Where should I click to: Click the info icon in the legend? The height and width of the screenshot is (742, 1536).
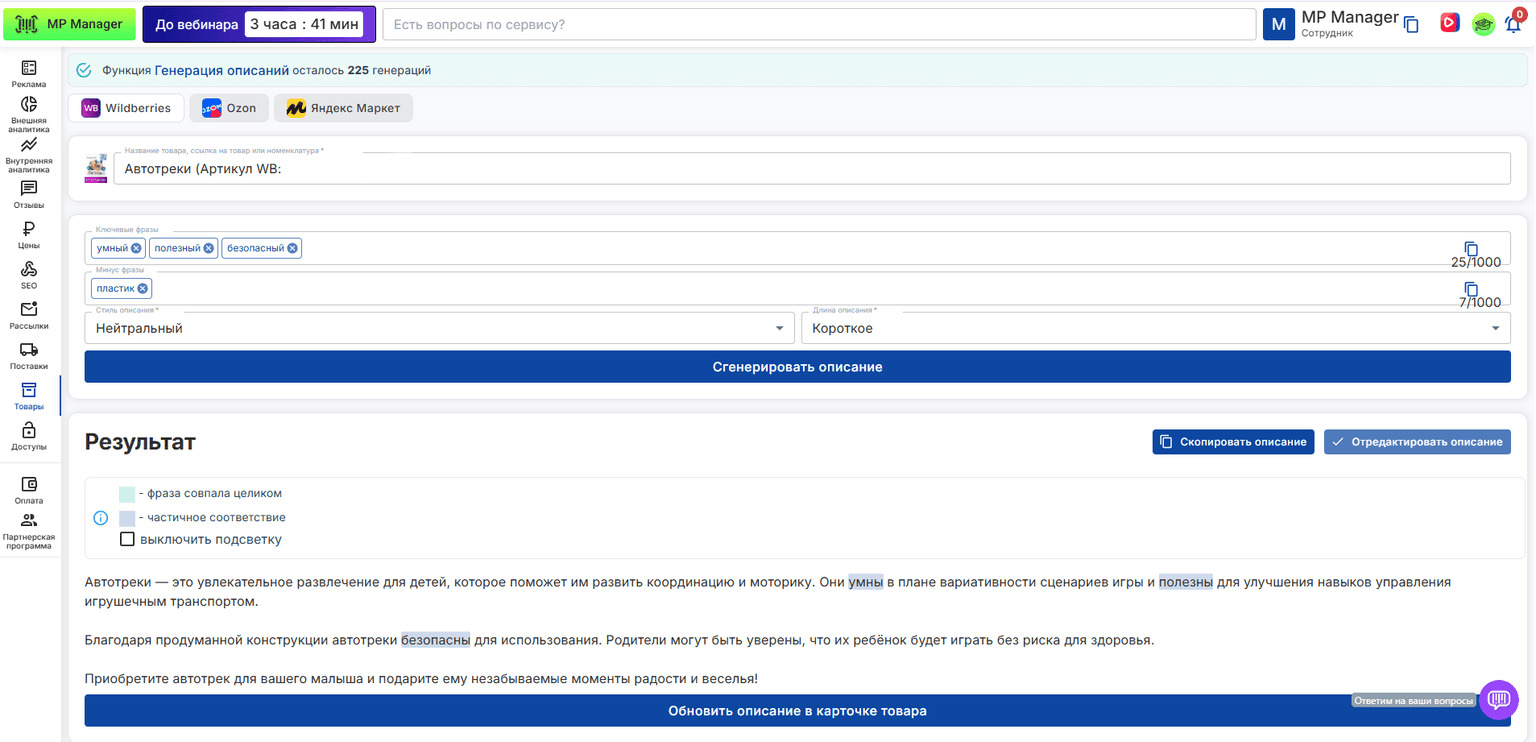pos(101,518)
